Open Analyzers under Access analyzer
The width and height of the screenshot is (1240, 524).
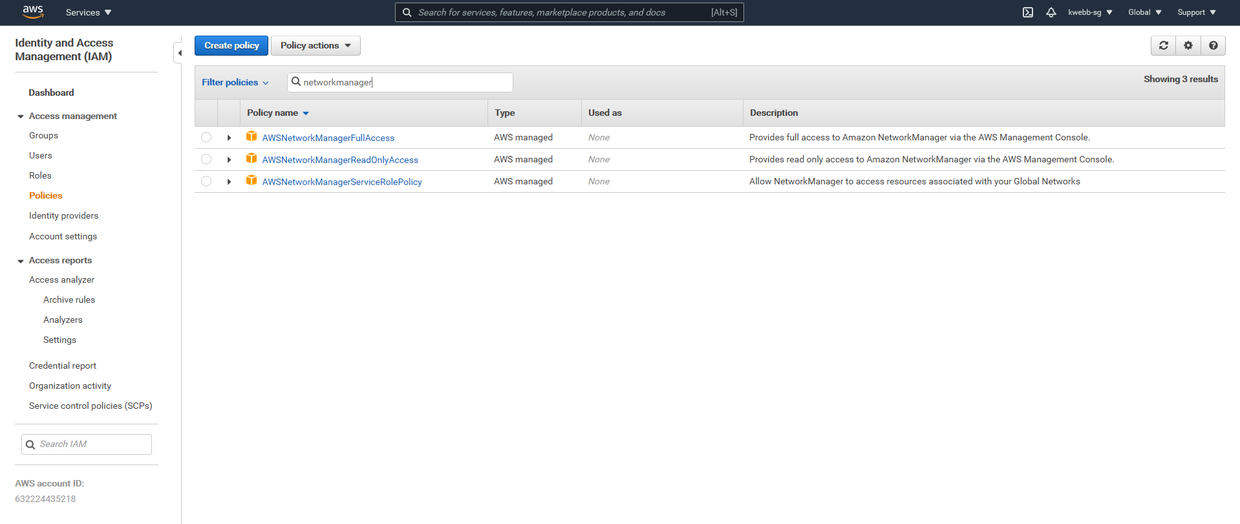63,319
